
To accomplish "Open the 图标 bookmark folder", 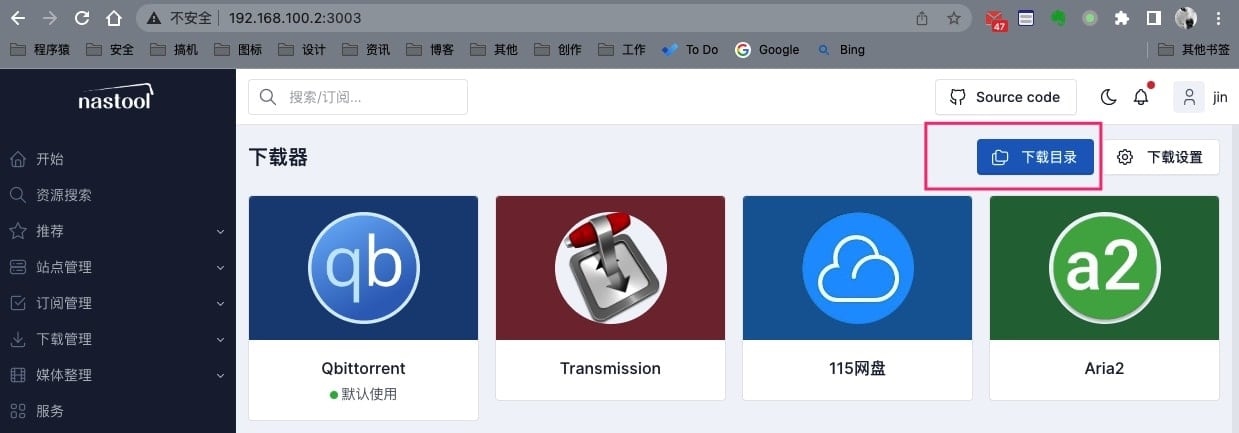I will click(x=238, y=49).
